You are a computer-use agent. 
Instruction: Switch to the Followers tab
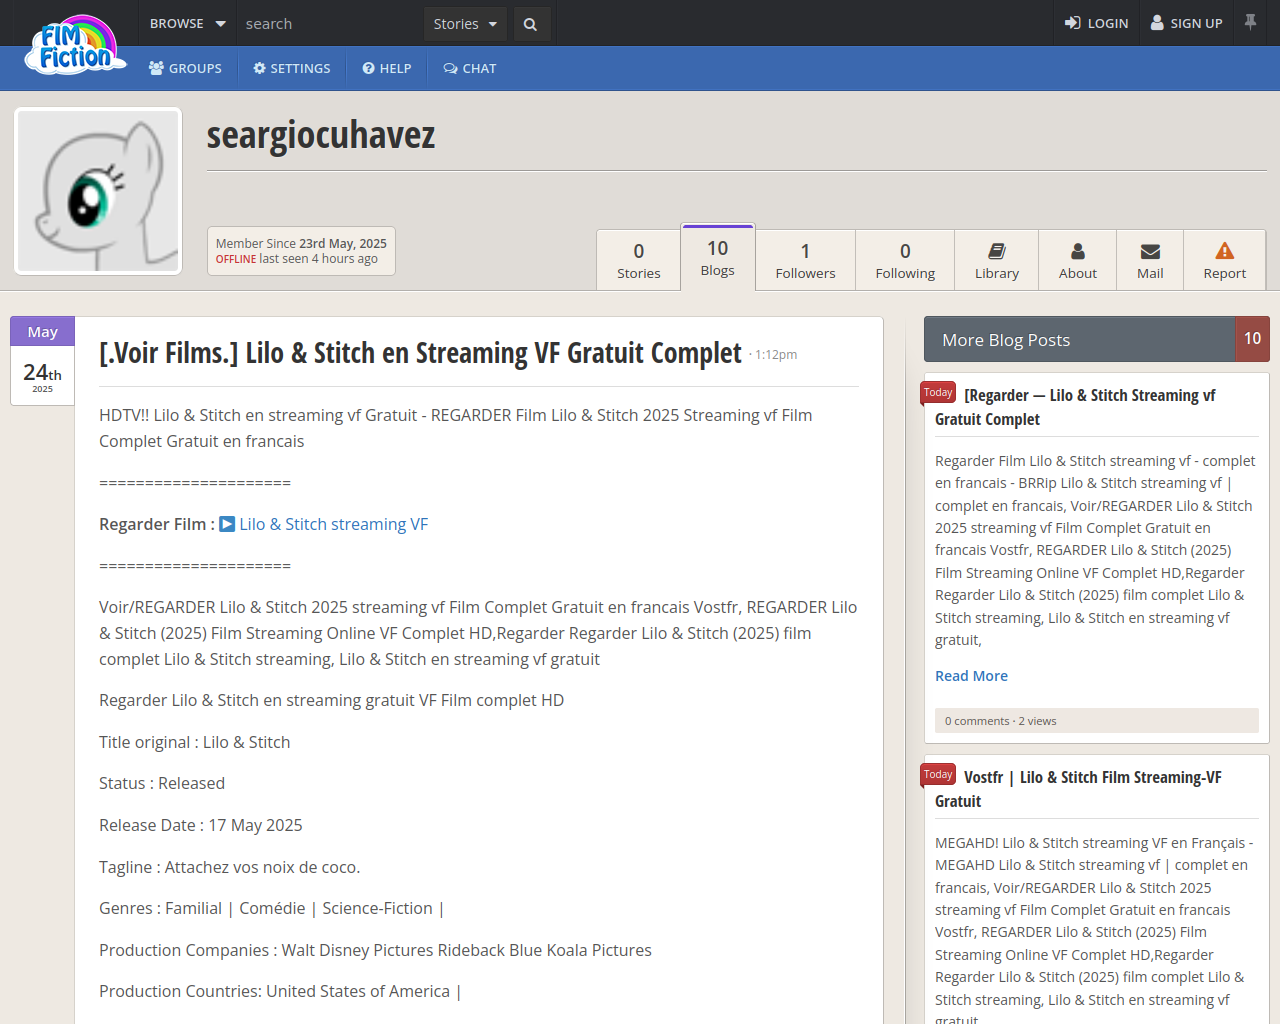tap(805, 260)
